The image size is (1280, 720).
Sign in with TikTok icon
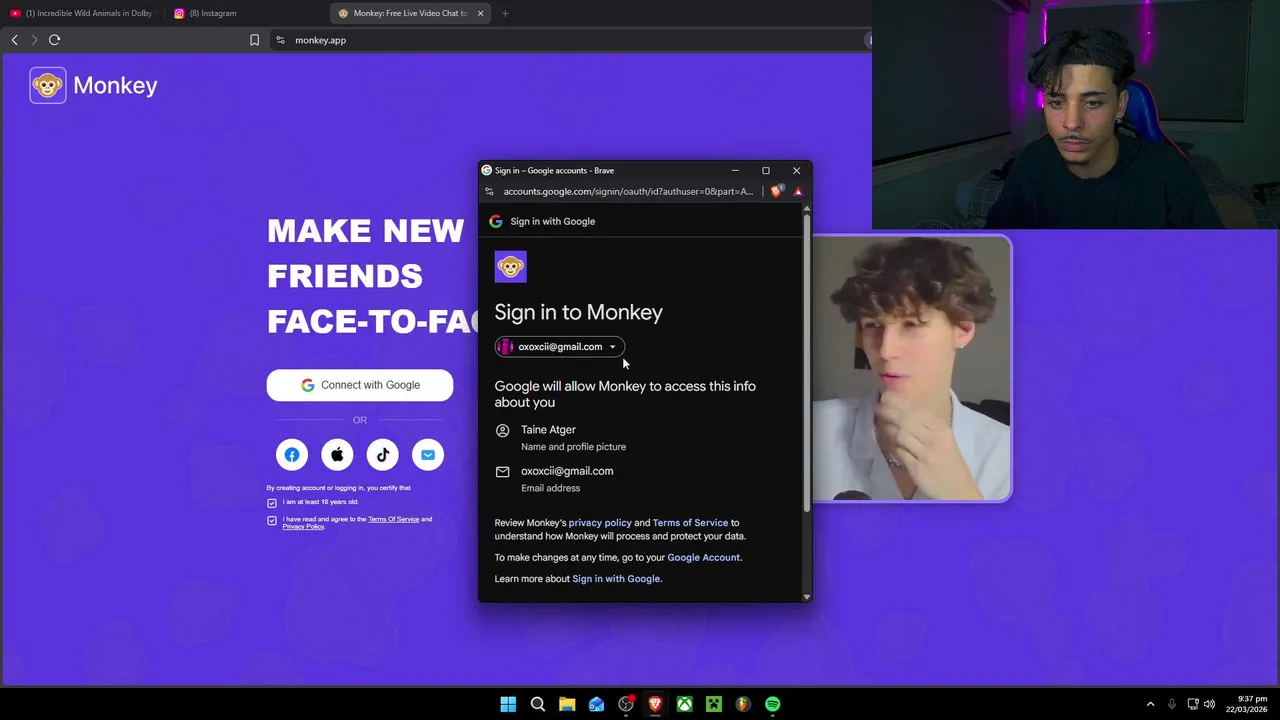(382, 455)
